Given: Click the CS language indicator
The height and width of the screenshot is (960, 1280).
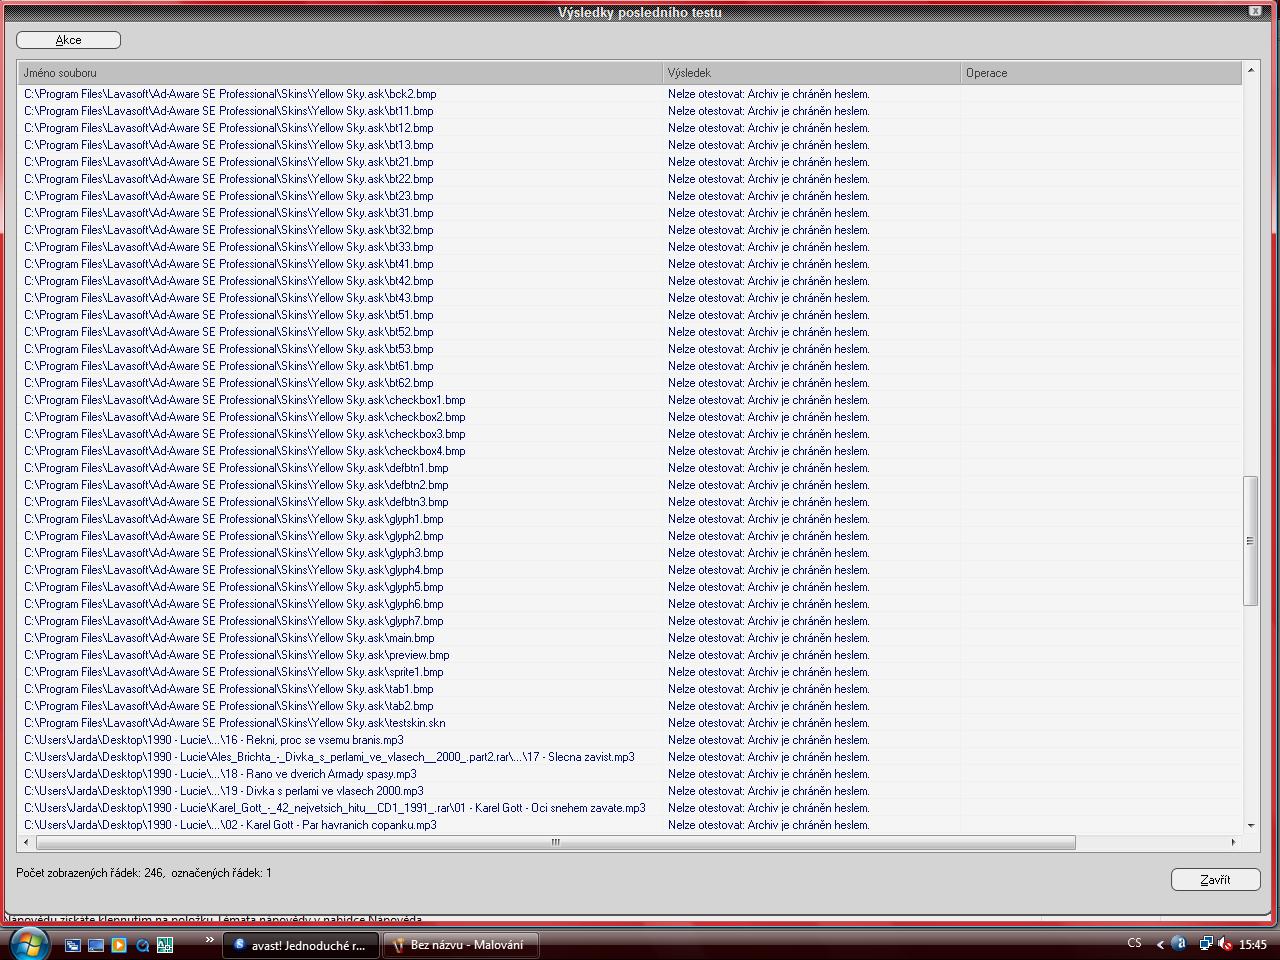Looking at the screenshot, I should [x=1134, y=943].
